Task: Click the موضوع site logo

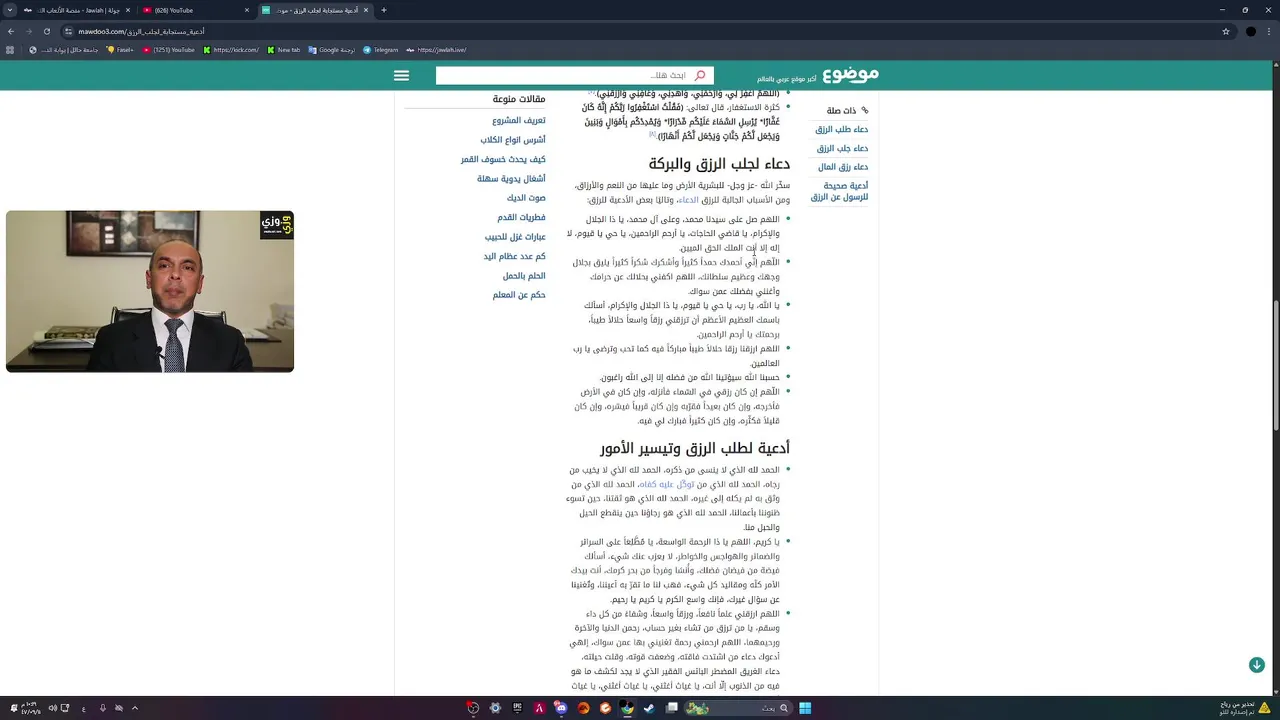Action: (x=850, y=75)
